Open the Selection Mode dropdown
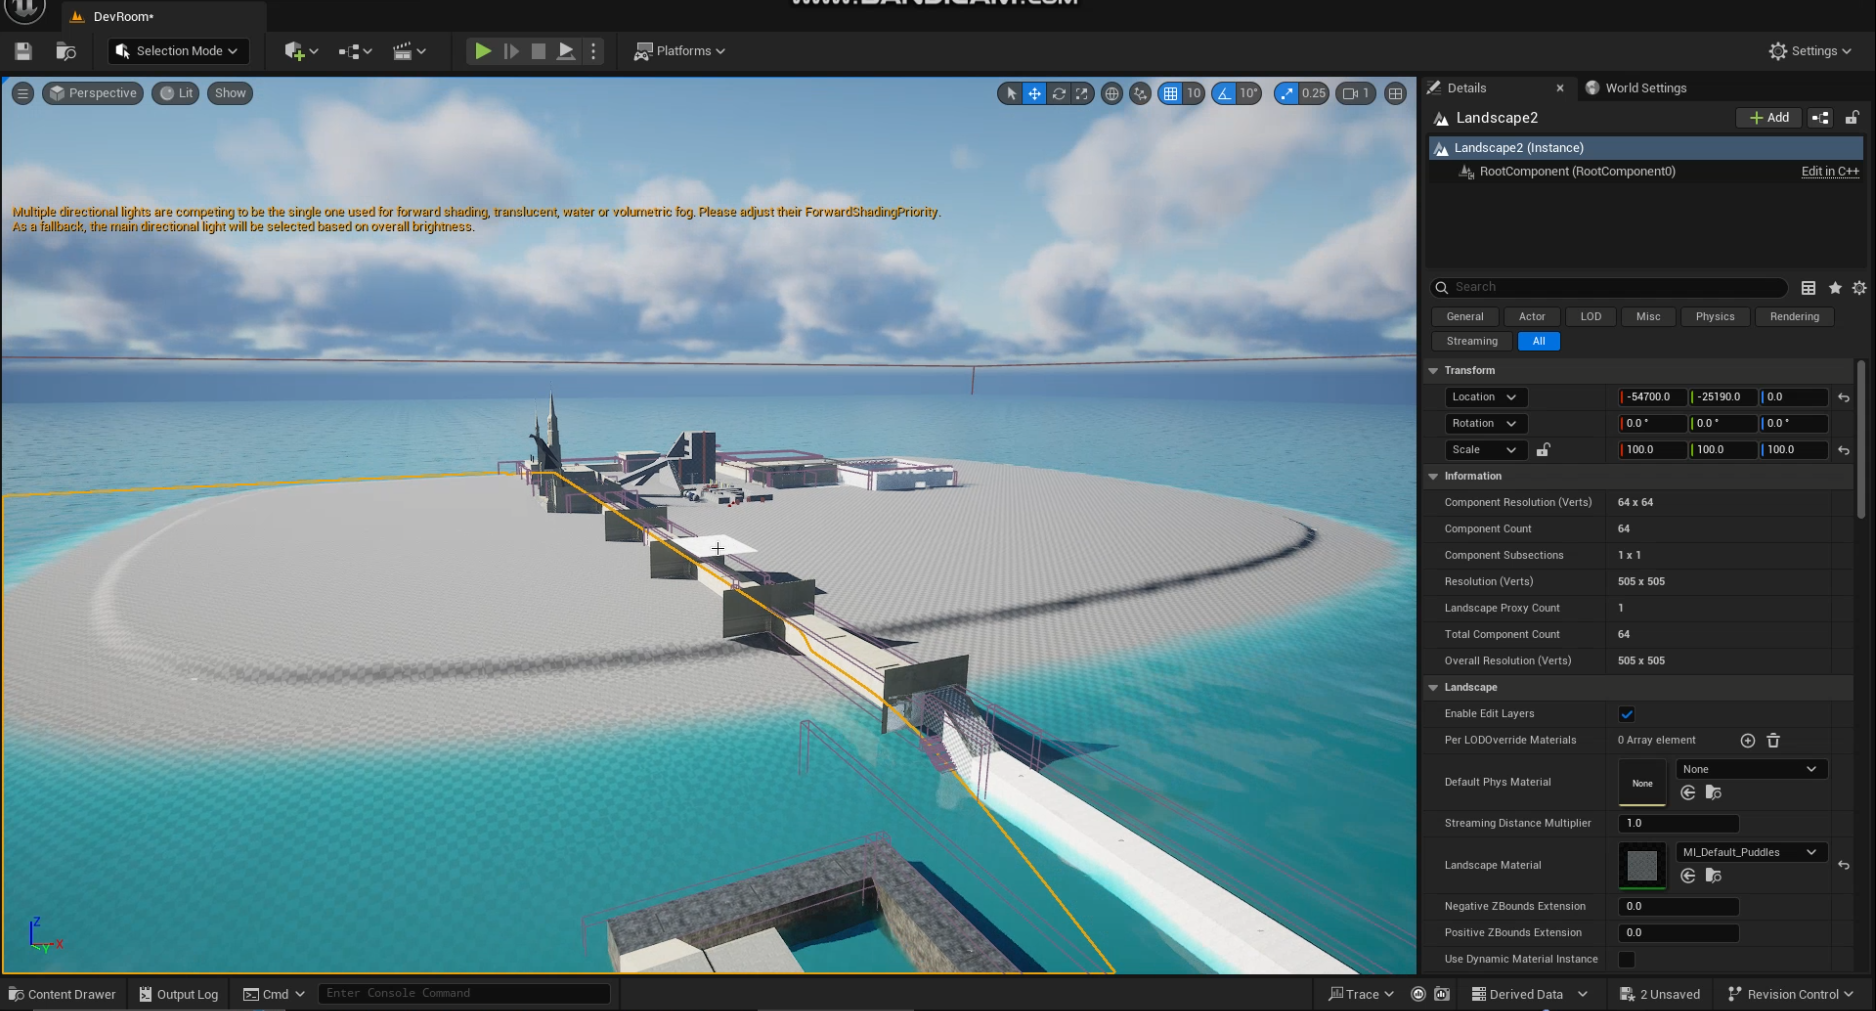 pos(178,51)
